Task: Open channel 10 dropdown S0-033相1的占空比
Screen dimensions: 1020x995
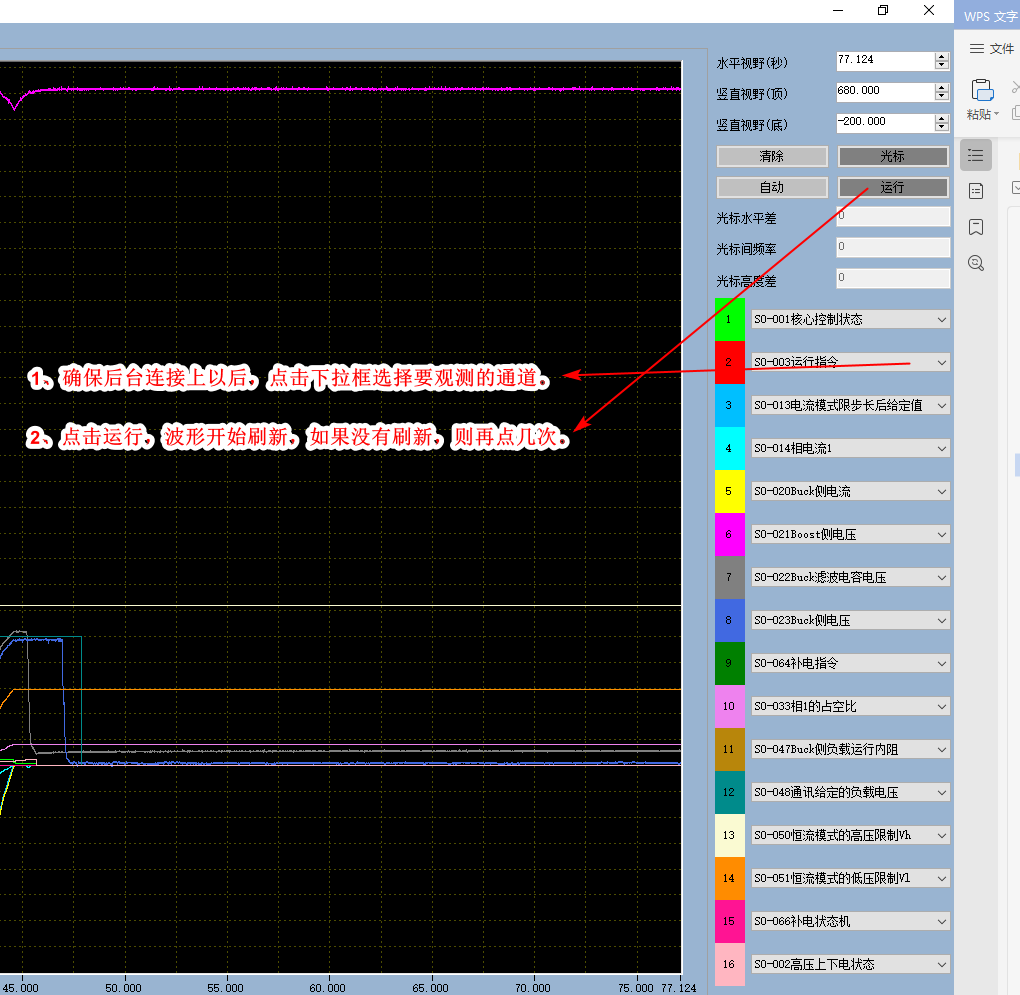Action: (850, 706)
